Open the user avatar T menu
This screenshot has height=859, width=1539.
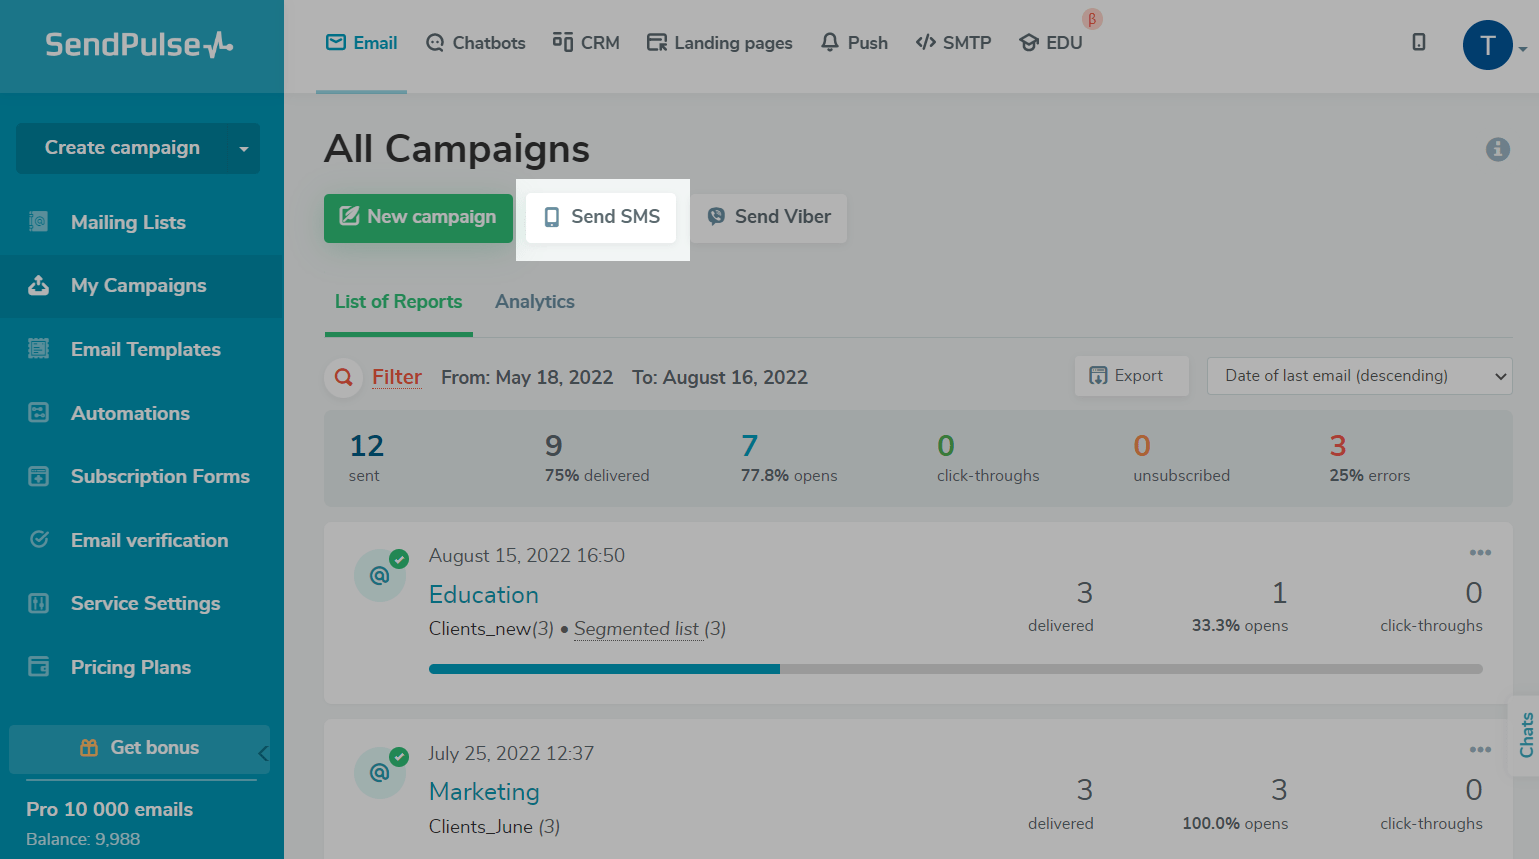[1487, 45]
